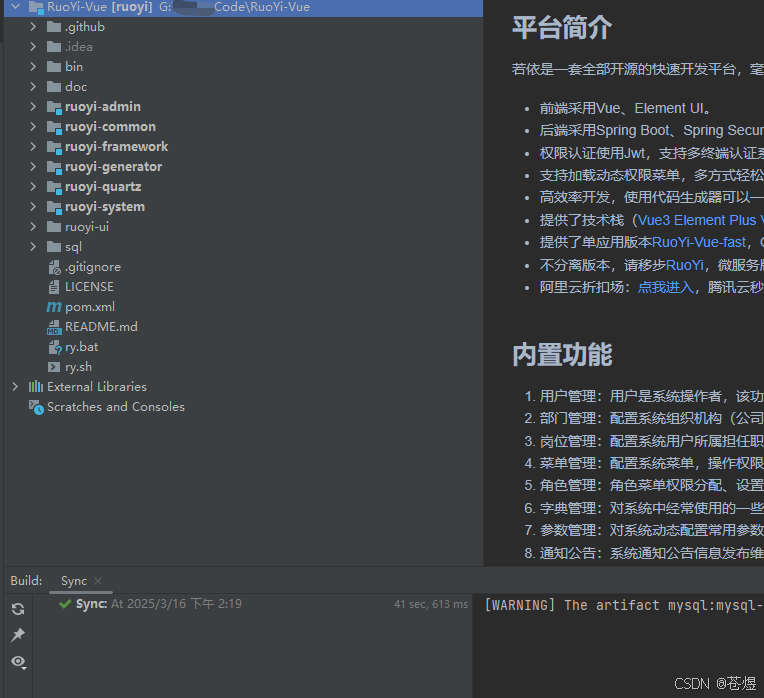Click the External Libraries icon
Image resolution: width=764 pixels, height=698 pixels.
36,387
